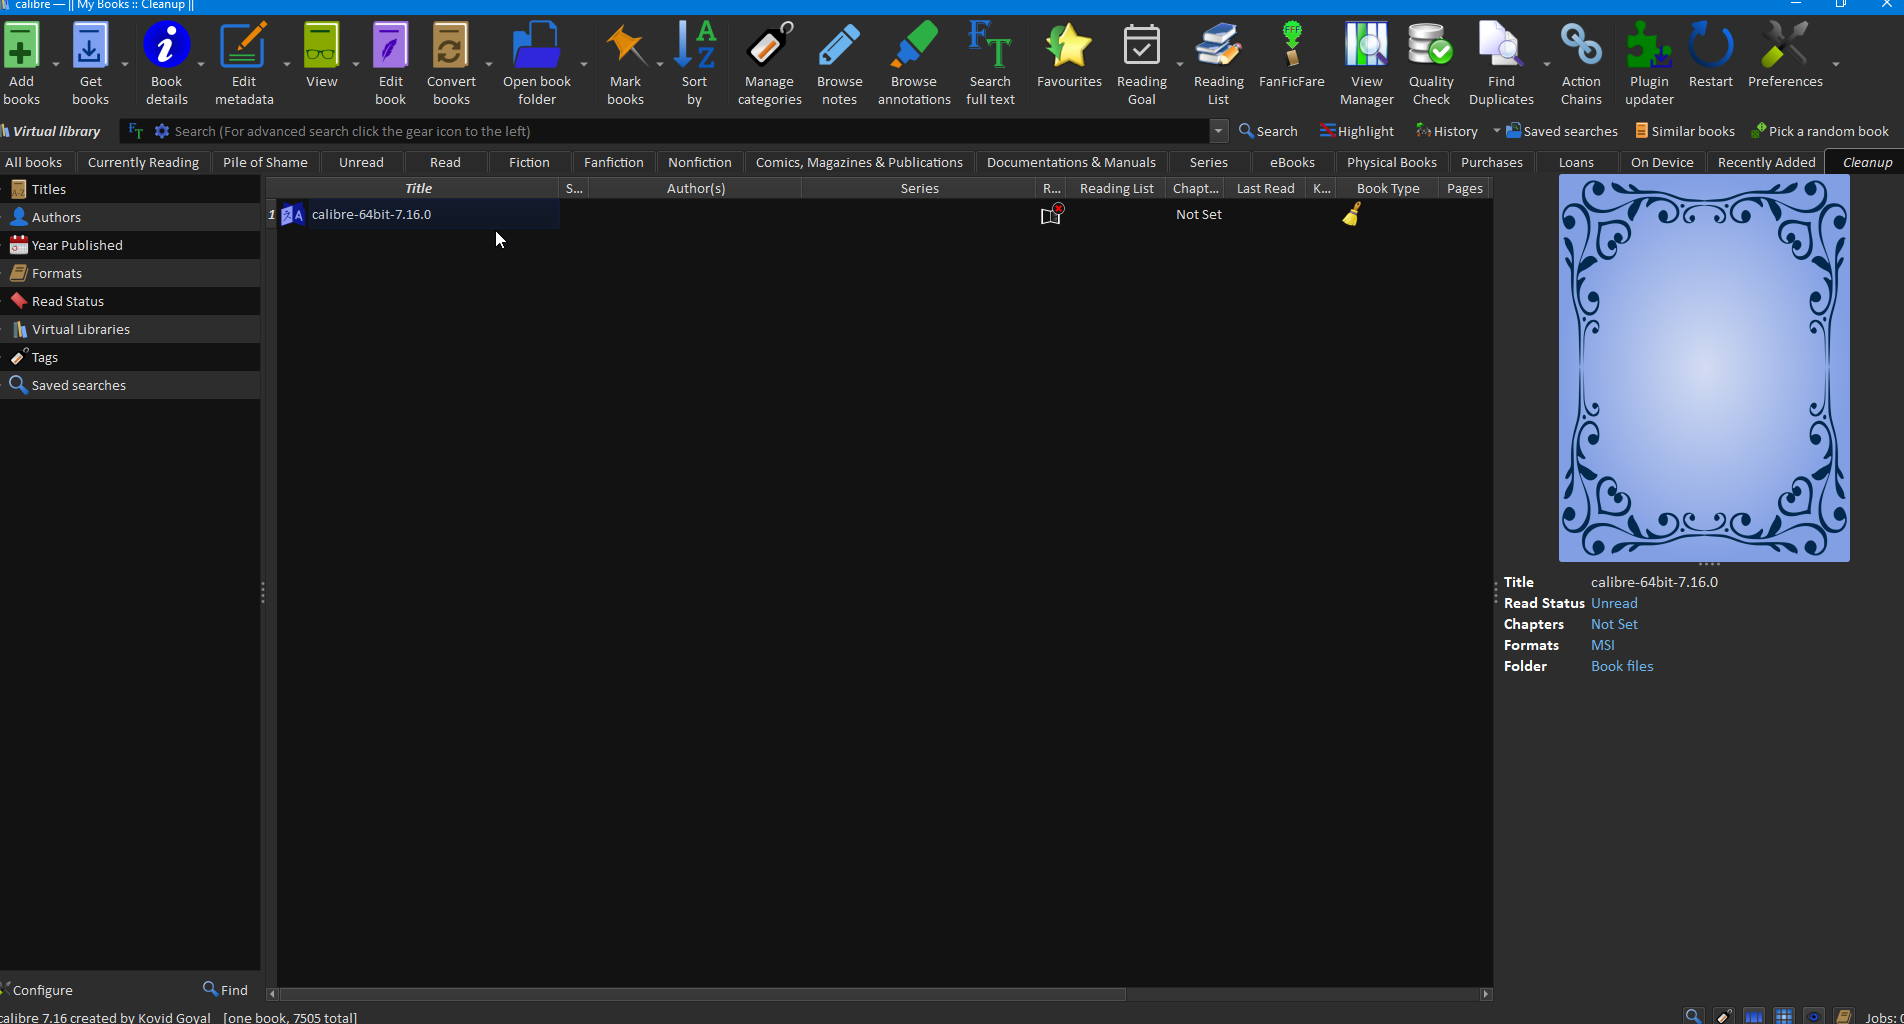
Task: Open the Get books store search
Action: (90, 63)
